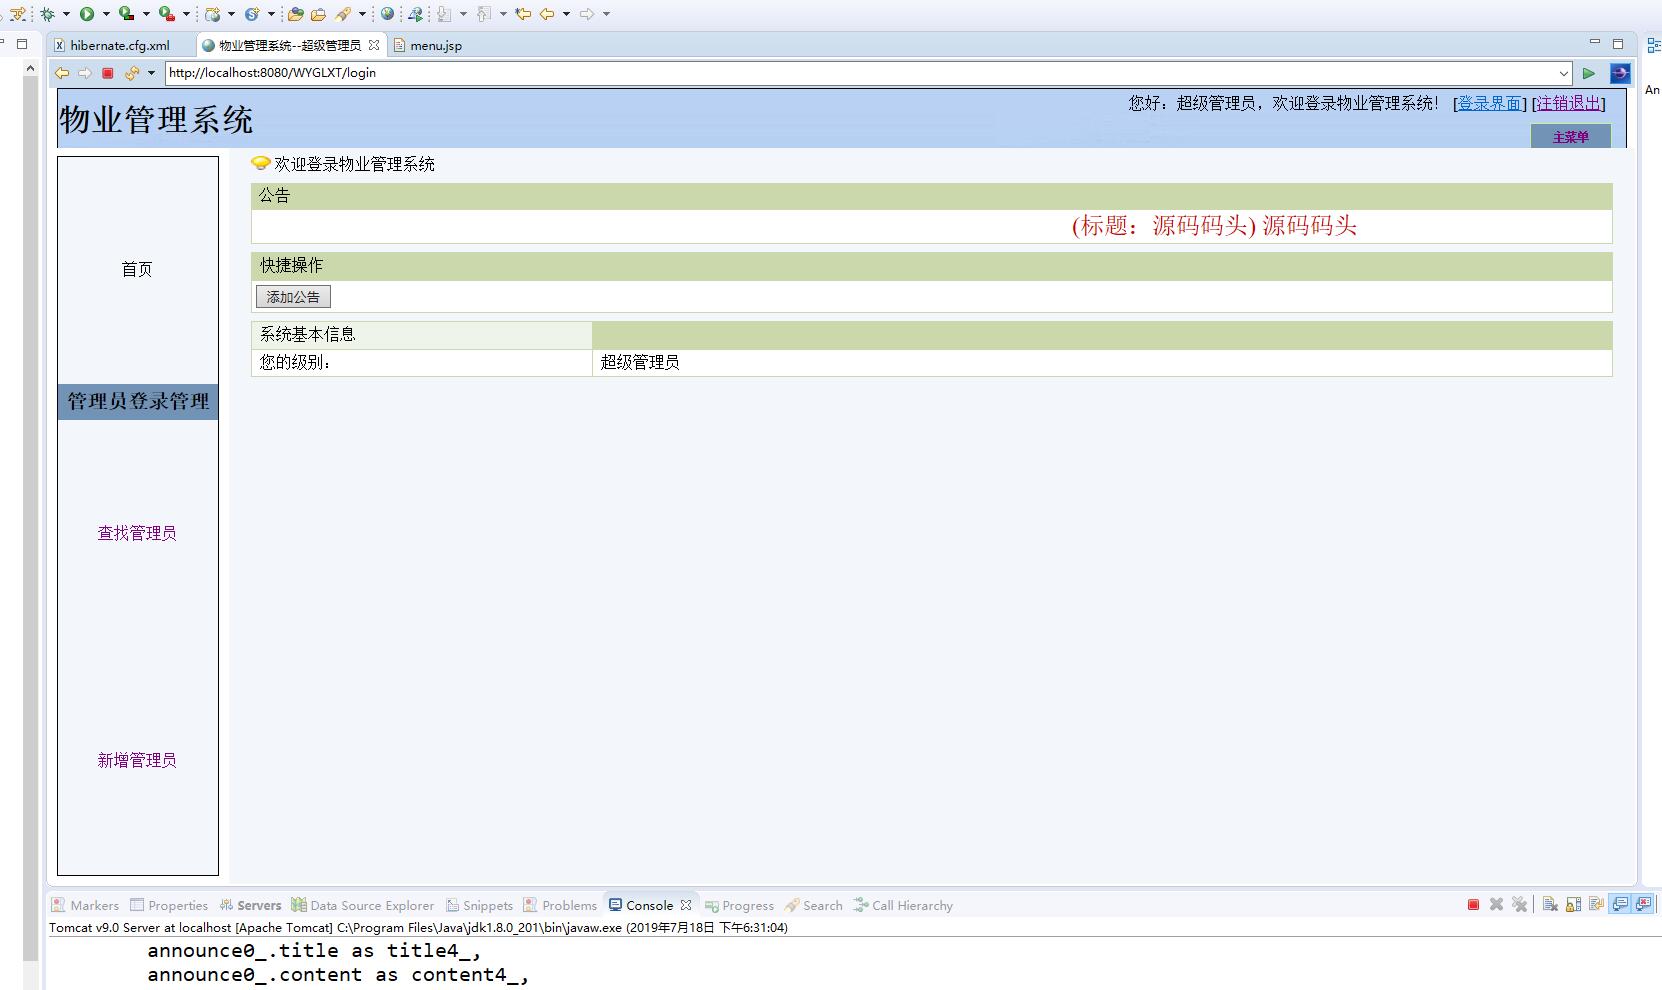Open the Servers view tab
Viewport: 1662px width, 990px height.
[250, 905]
